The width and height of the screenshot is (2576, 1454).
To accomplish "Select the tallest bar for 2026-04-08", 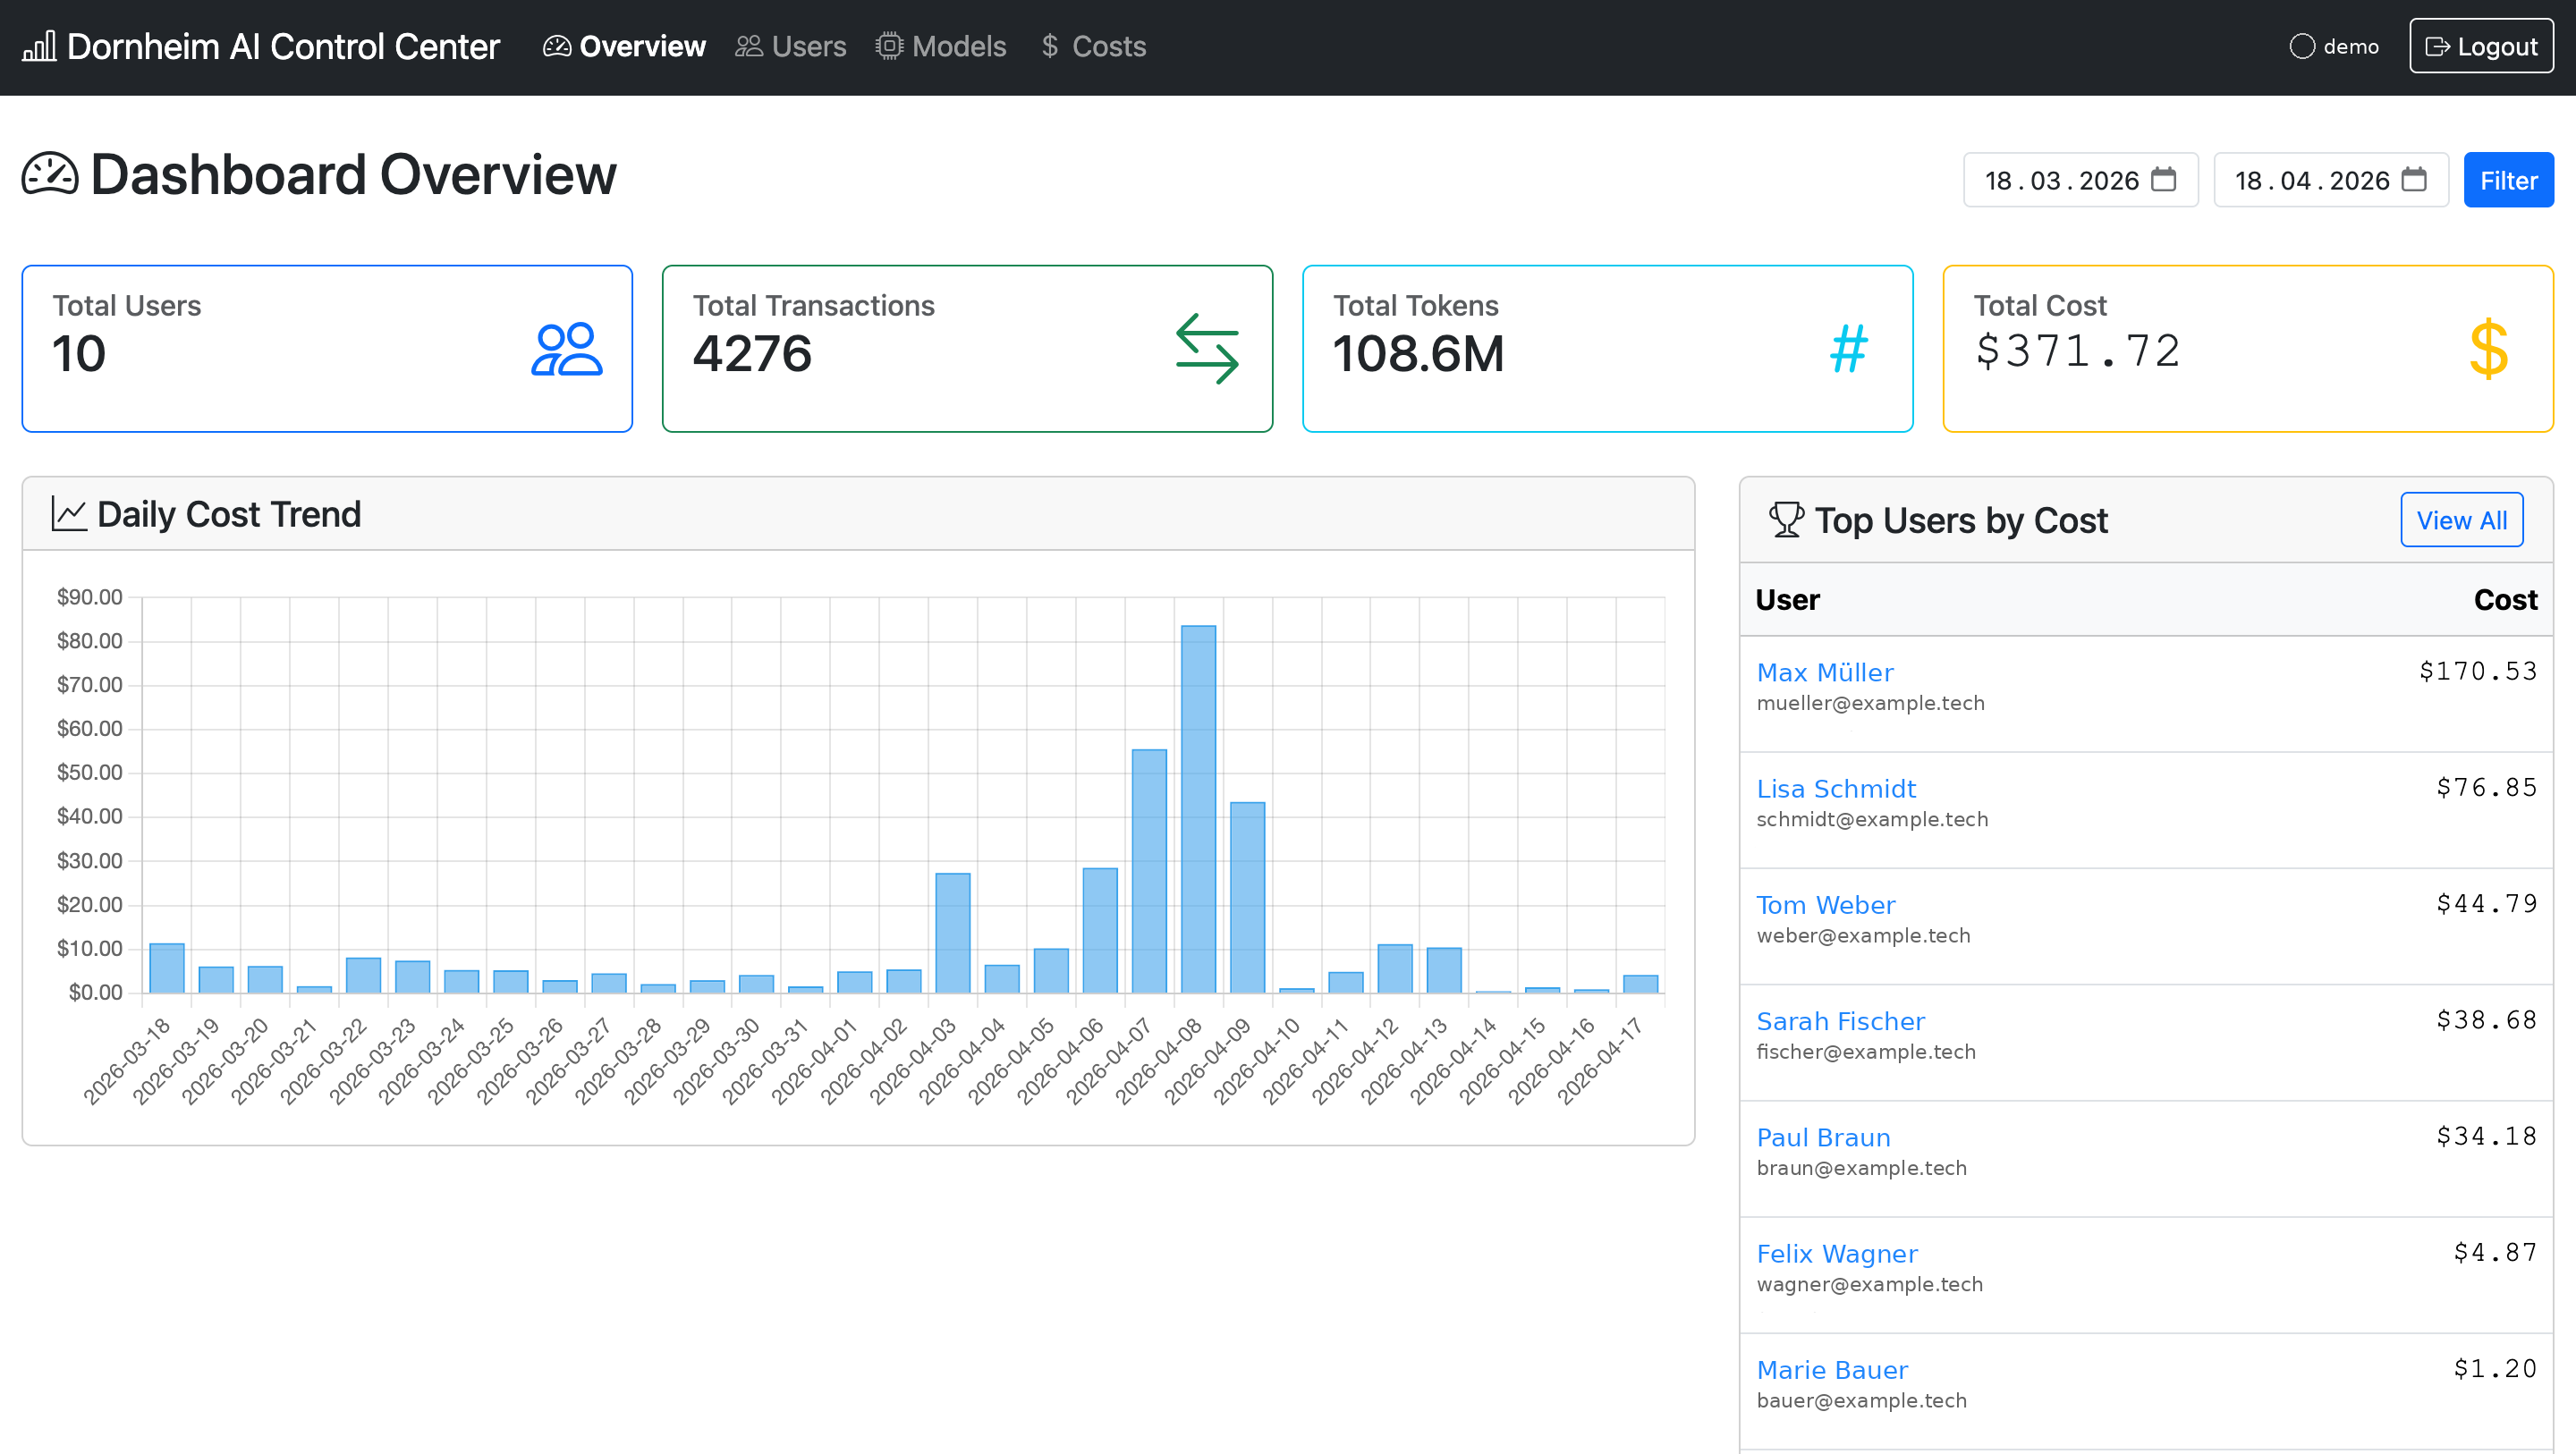I will point(1197,800).
